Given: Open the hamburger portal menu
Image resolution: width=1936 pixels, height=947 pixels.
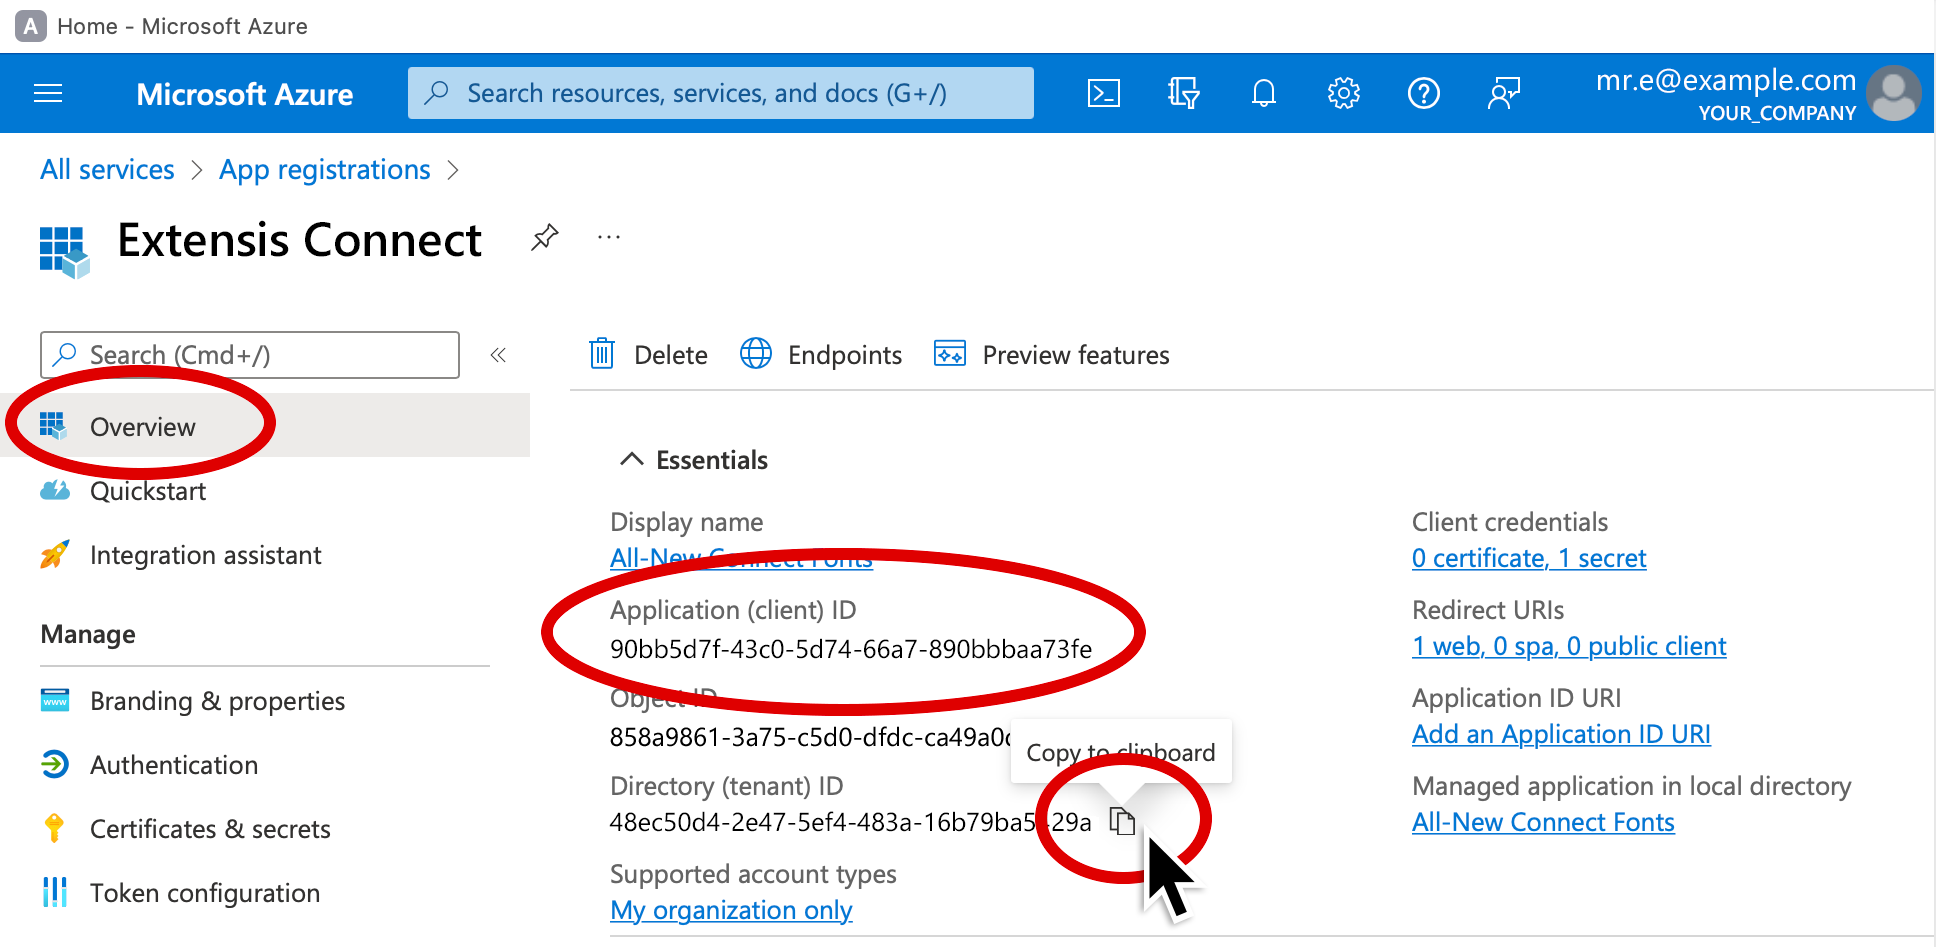Looking at the screenshot, I should click(x=48, y=94).
